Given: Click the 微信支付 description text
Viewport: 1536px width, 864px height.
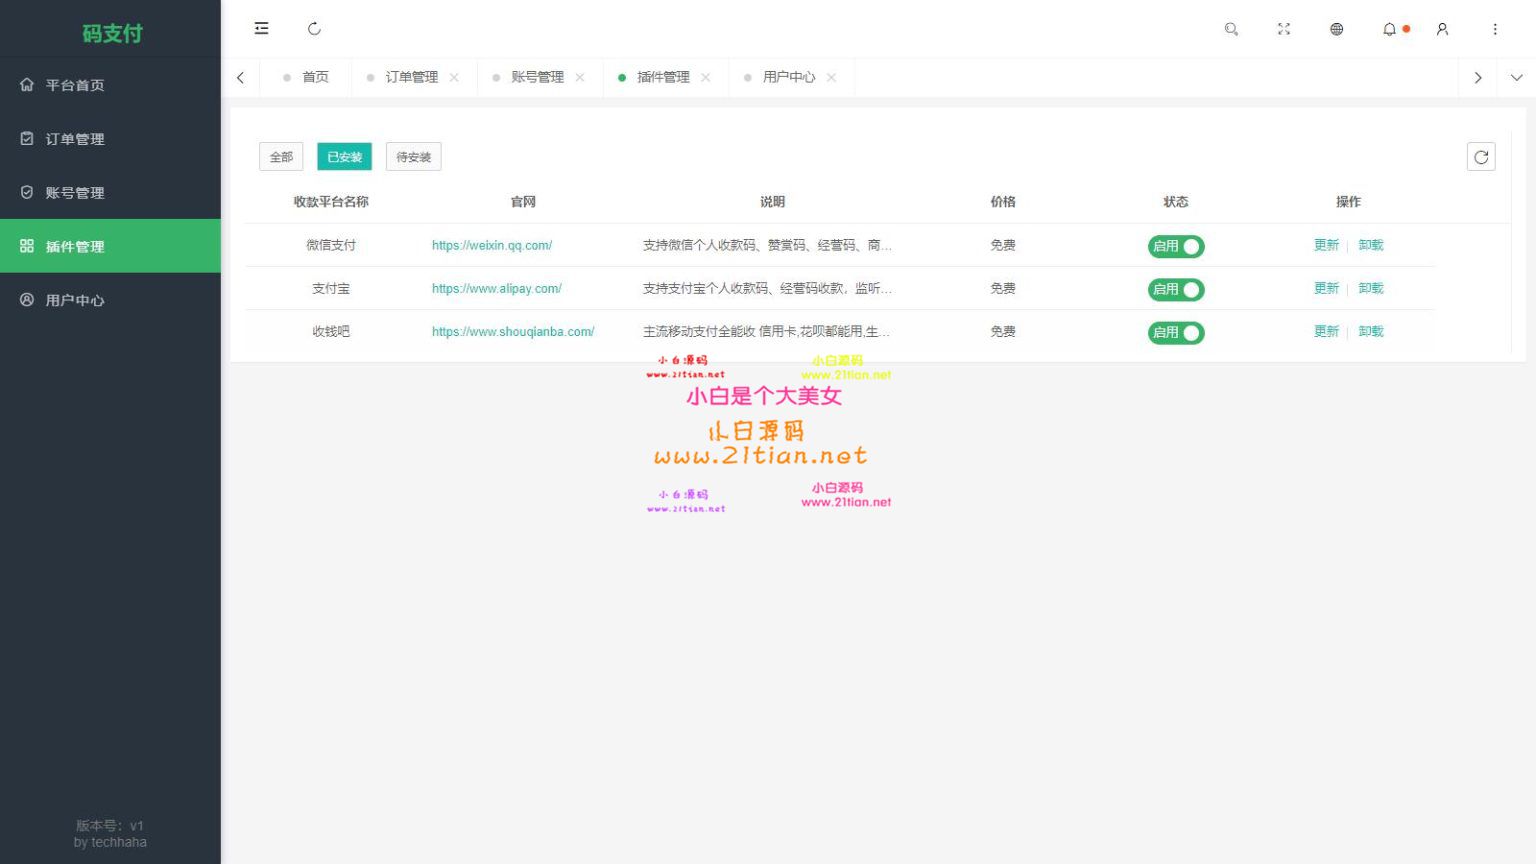Looking at the screenshot, I should tap(767, 245).
